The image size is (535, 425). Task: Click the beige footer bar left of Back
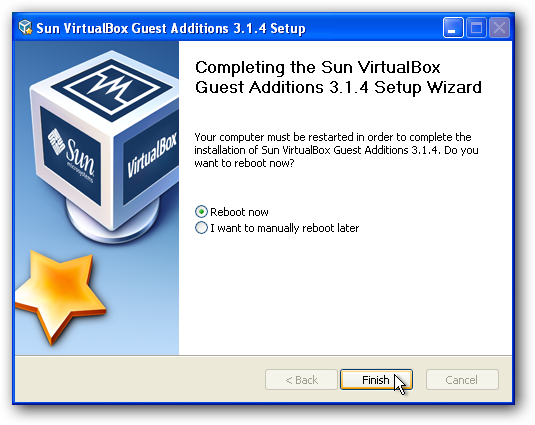click(140, 379)
